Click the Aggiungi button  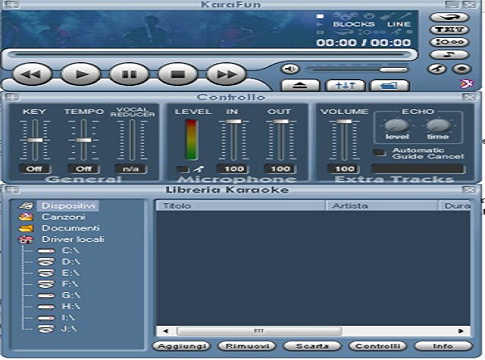tap(182, 346)
